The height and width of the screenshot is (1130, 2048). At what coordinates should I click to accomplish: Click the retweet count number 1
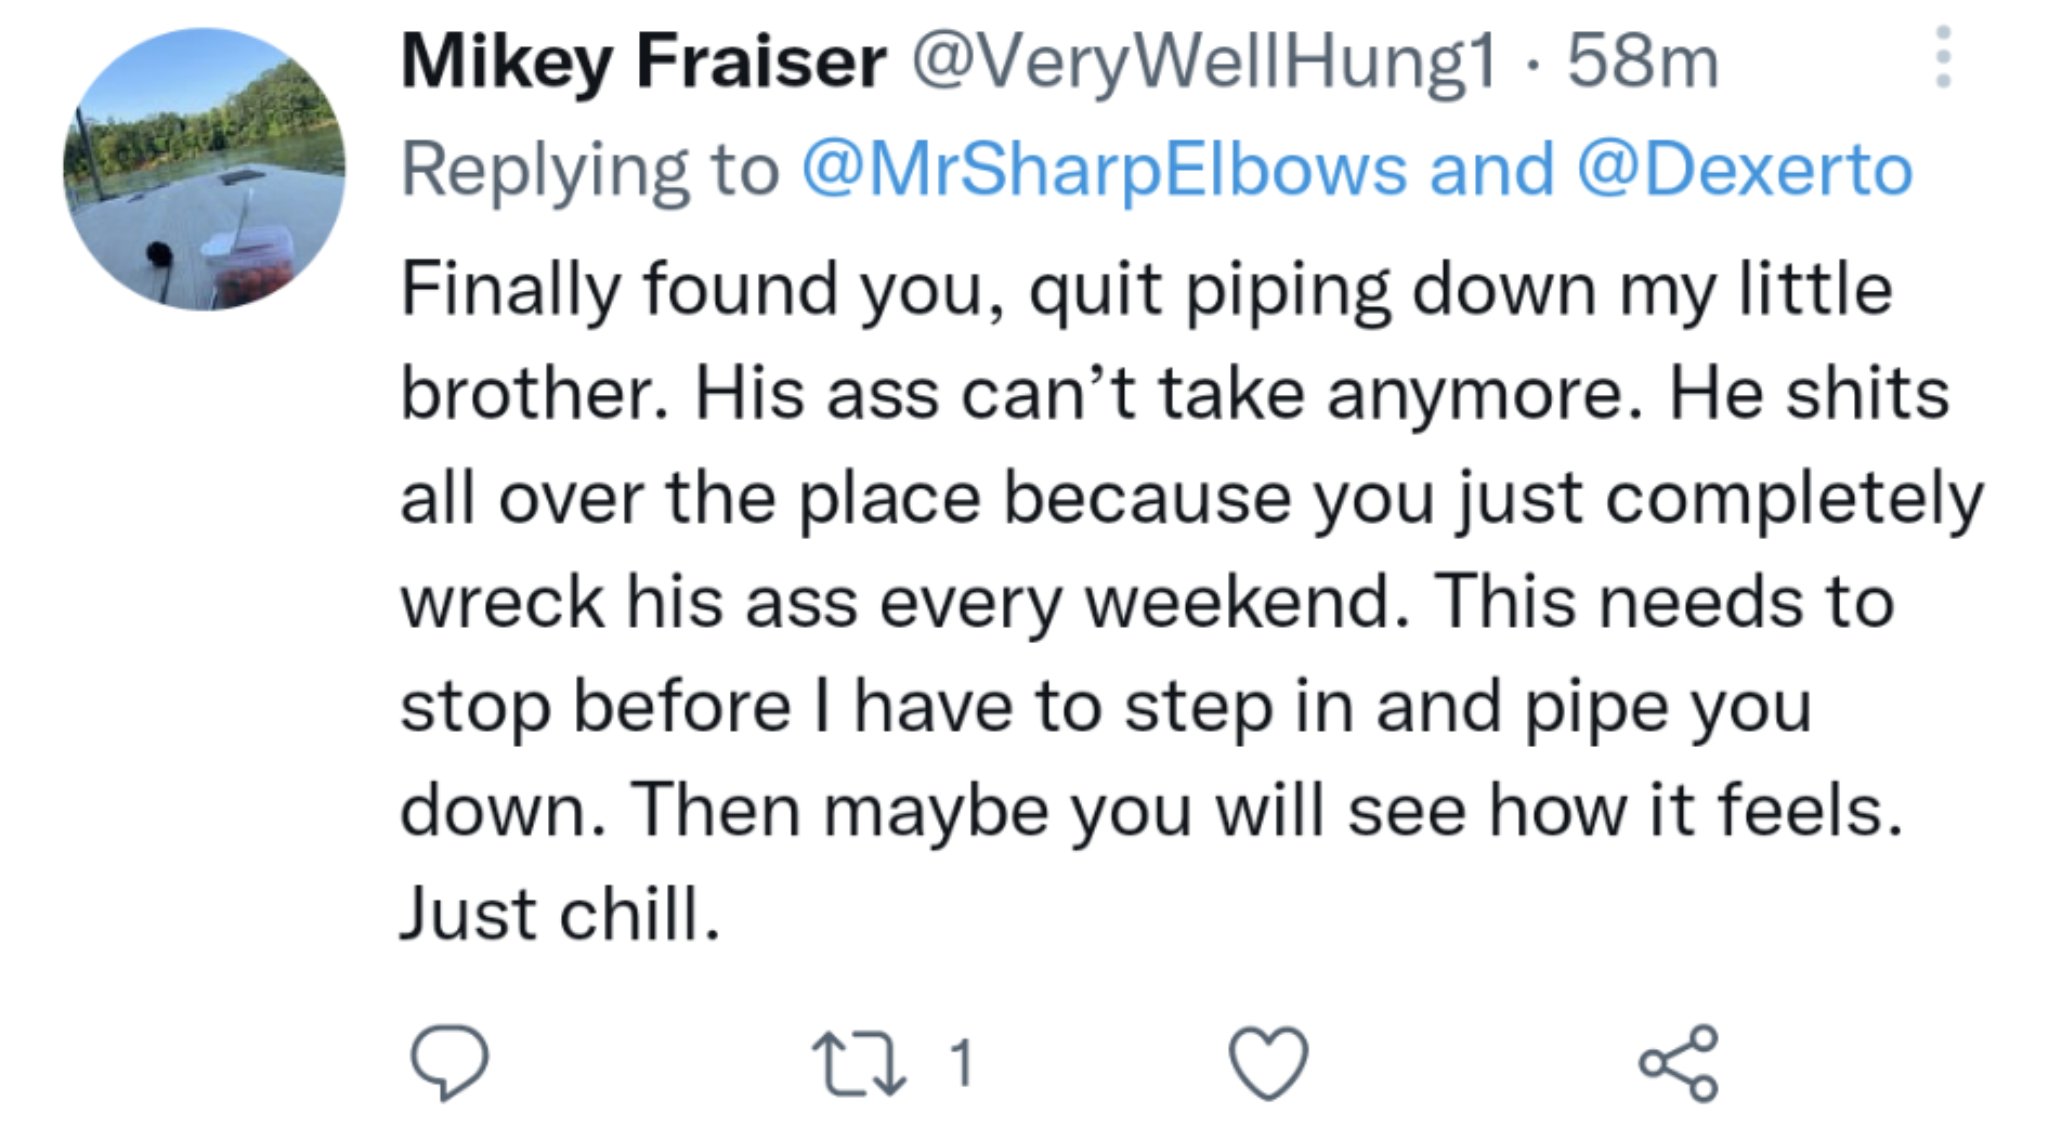point(961,1062)
